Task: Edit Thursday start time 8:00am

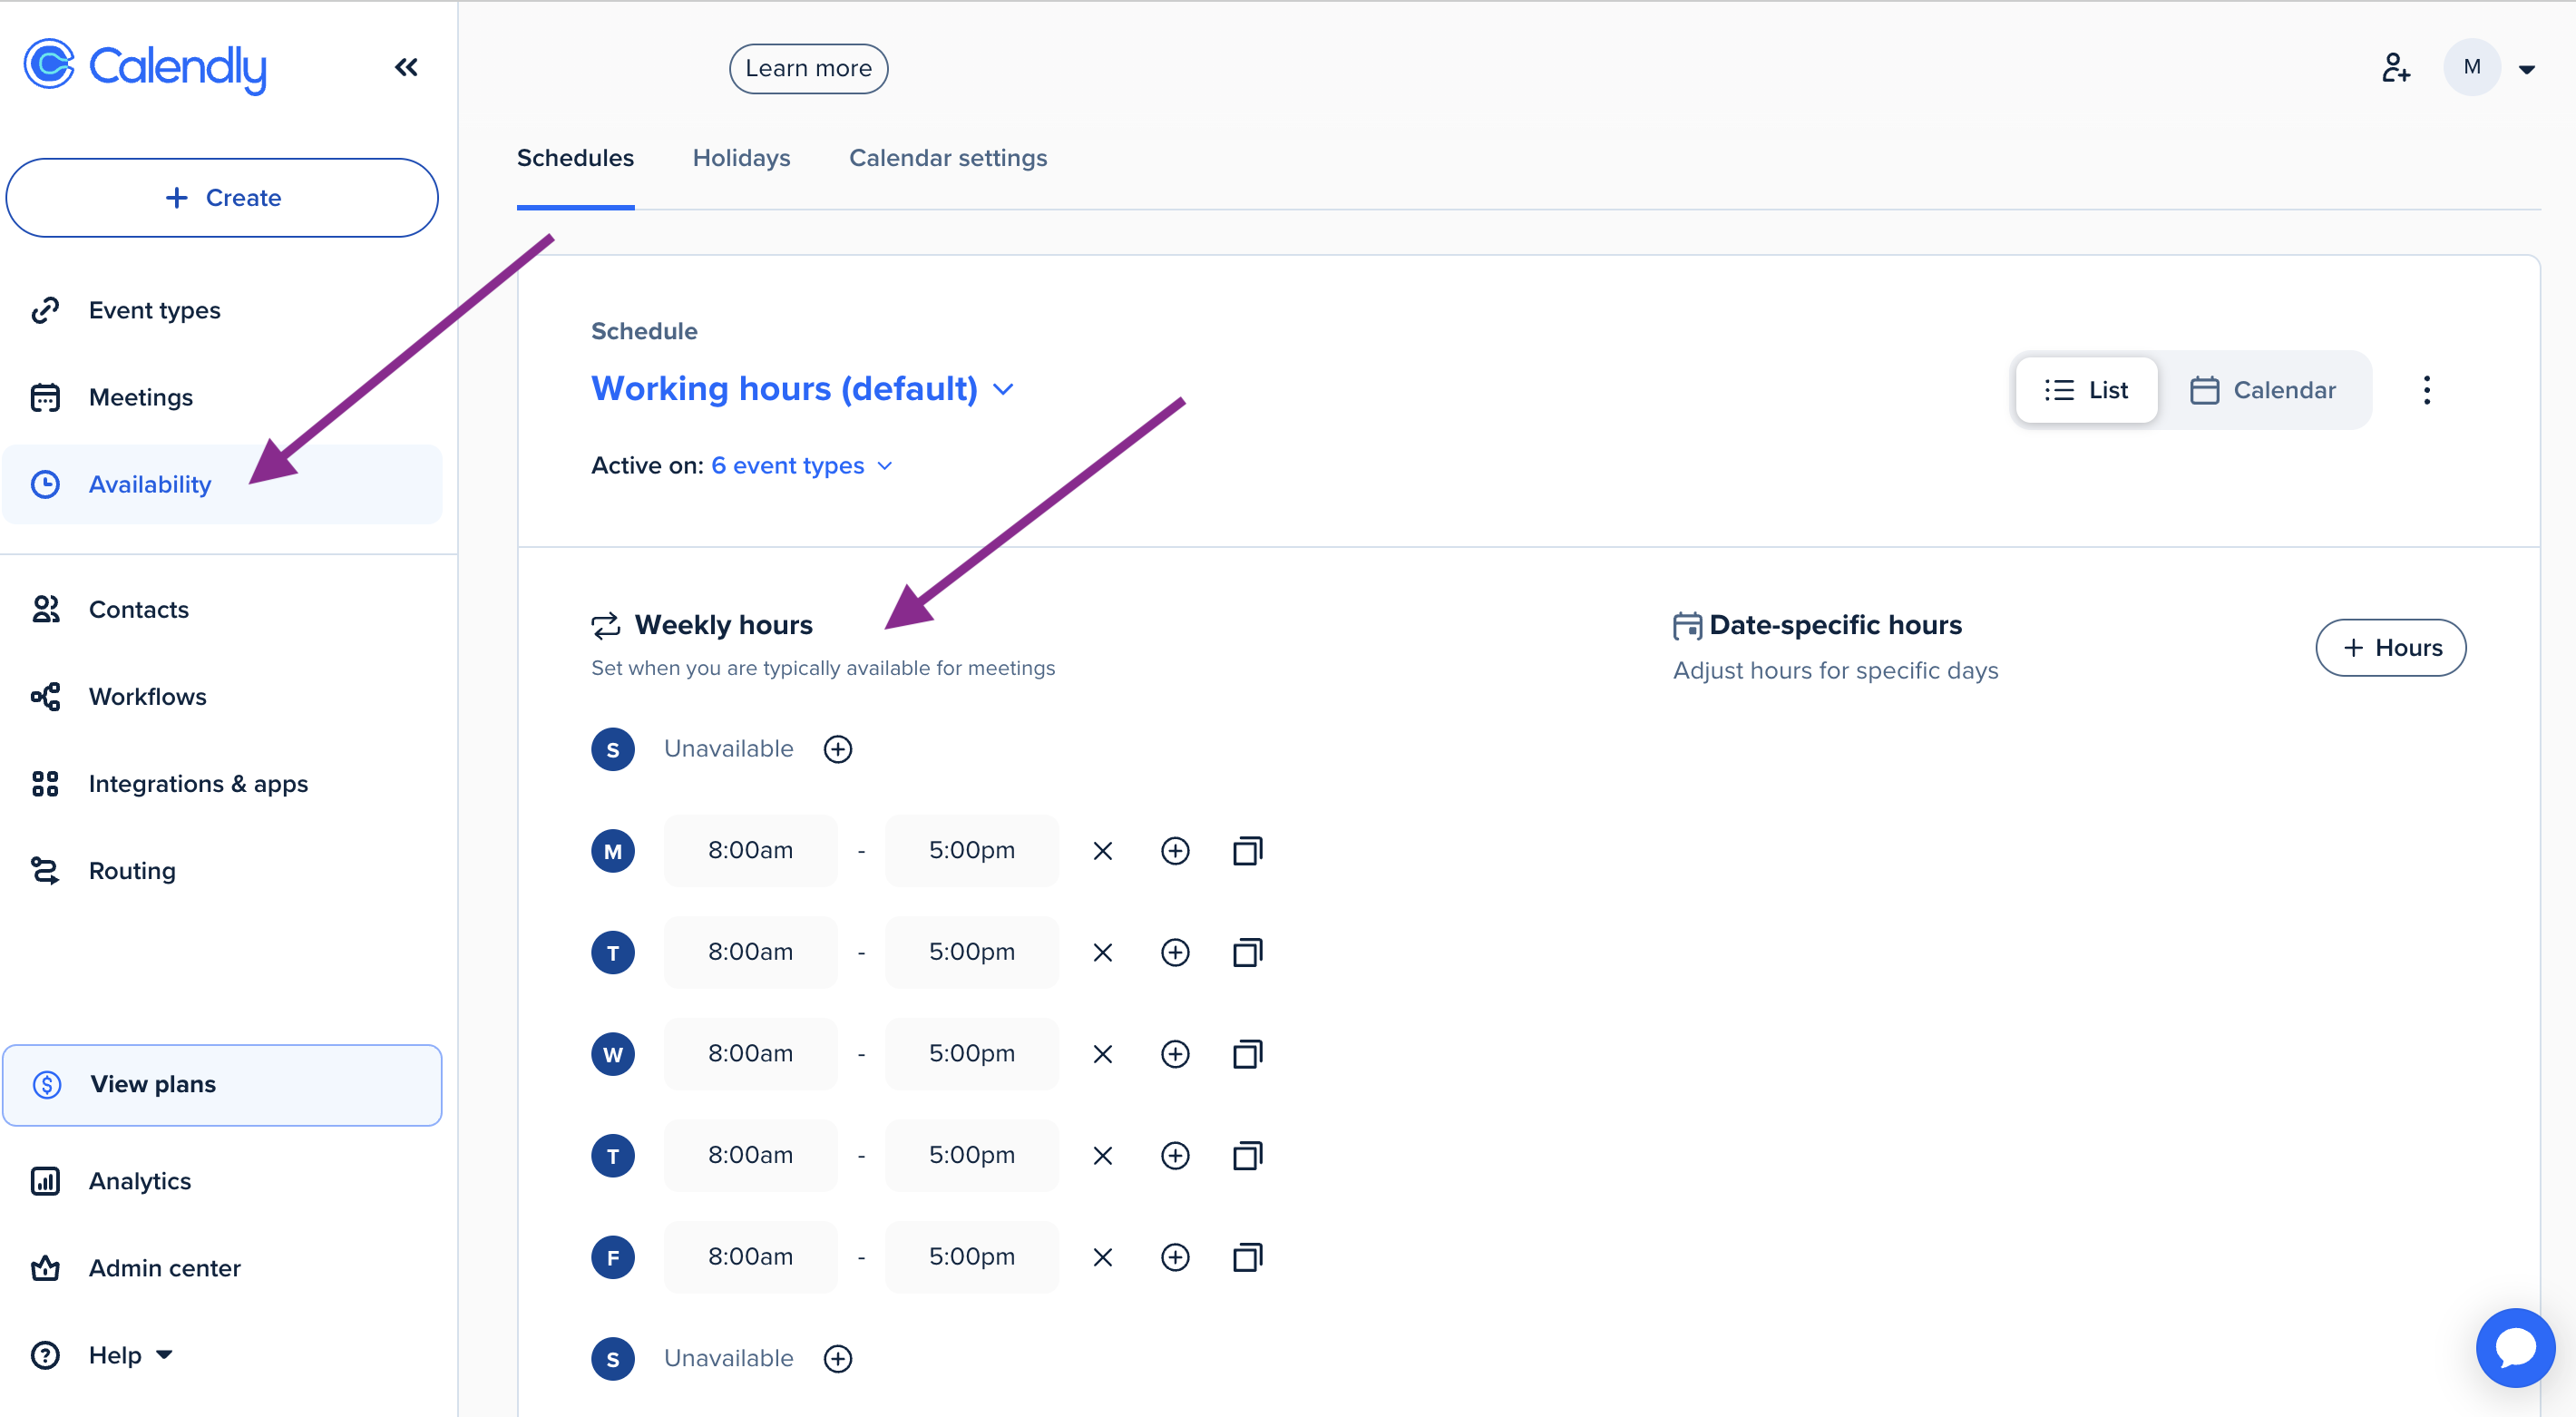Action: coord(750,1155)
